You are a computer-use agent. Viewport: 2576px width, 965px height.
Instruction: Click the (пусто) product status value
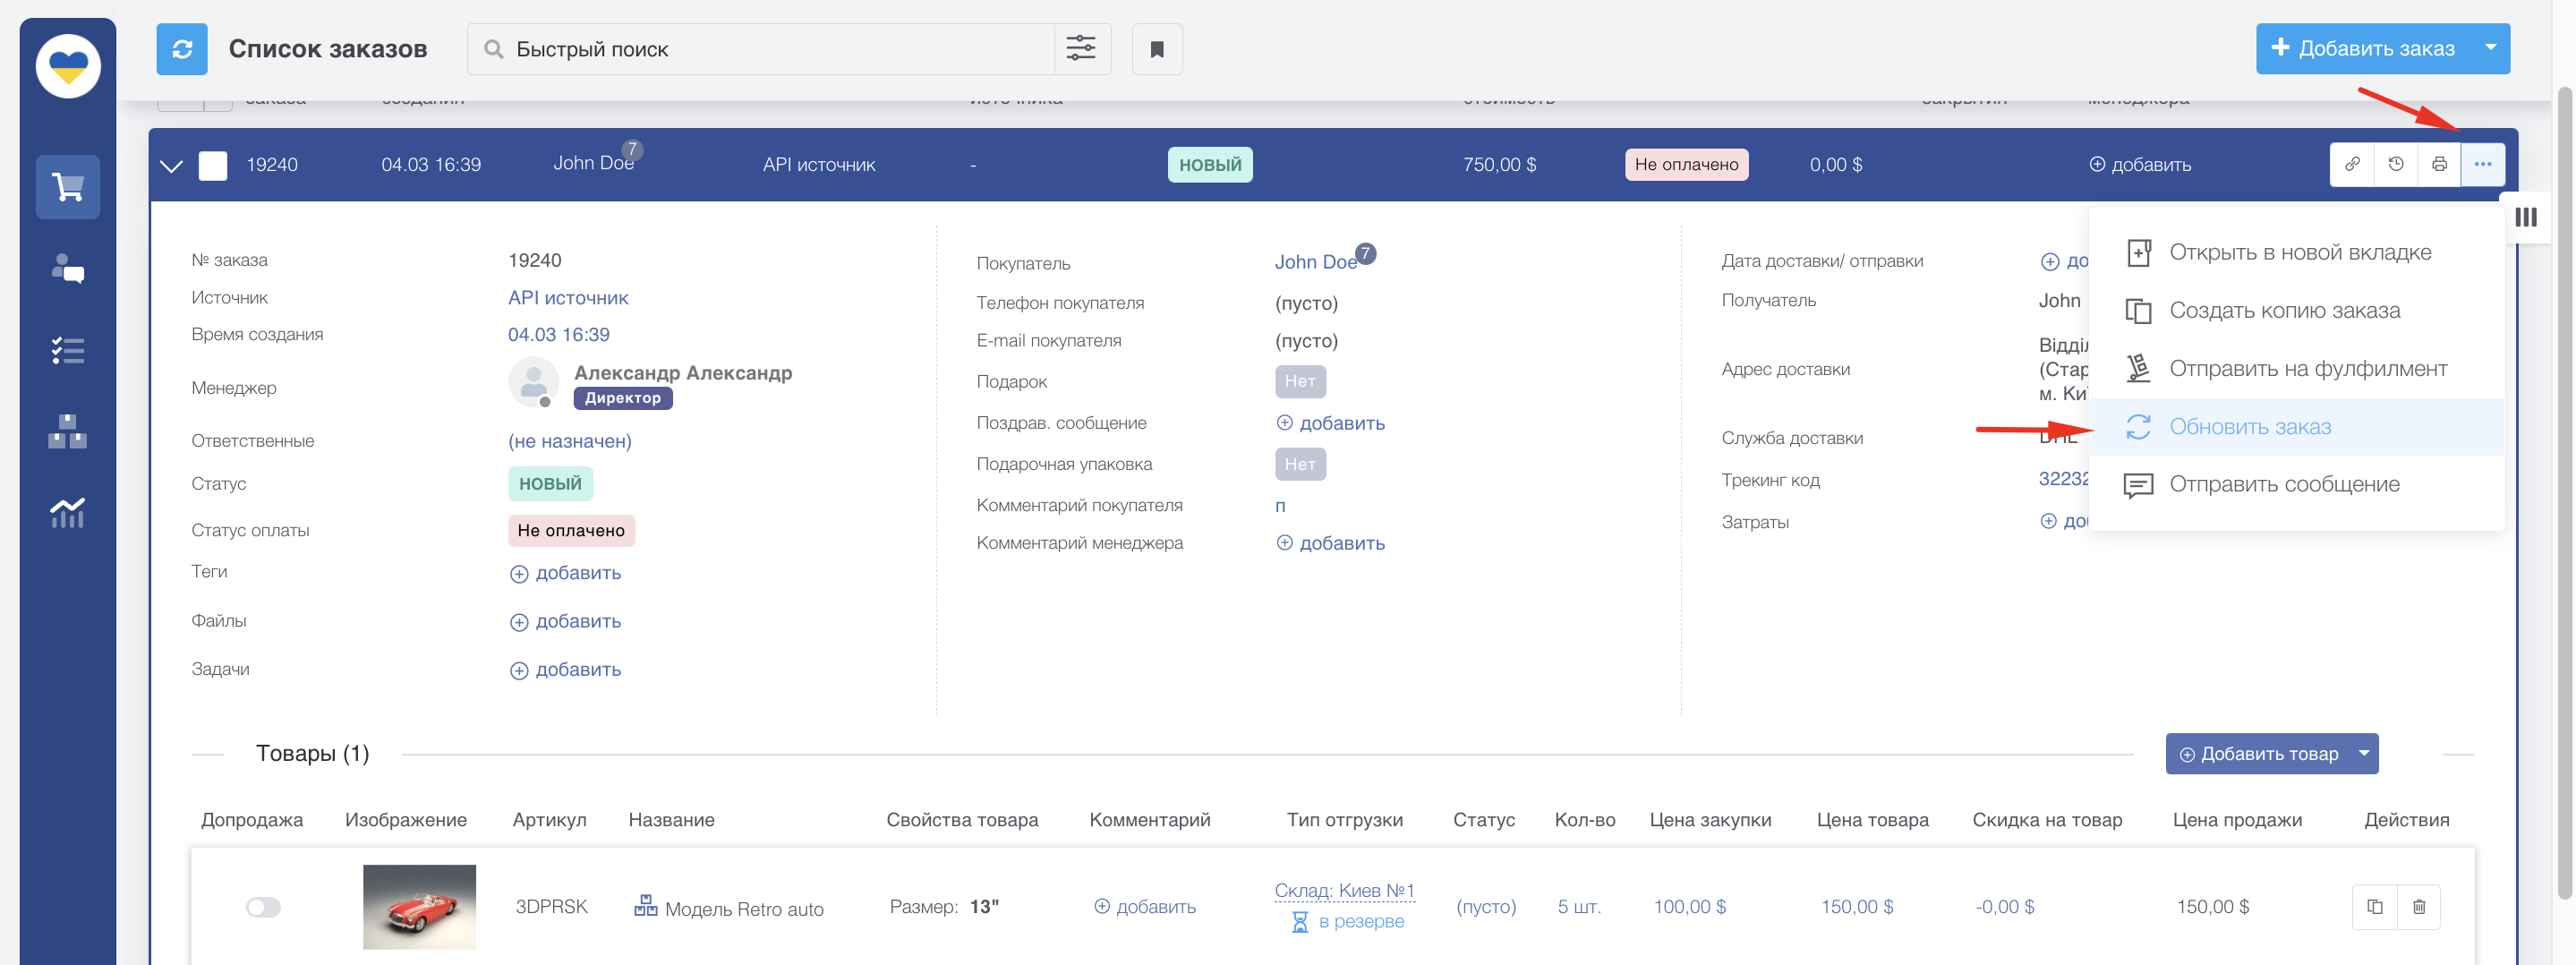tap(1486, 907)
